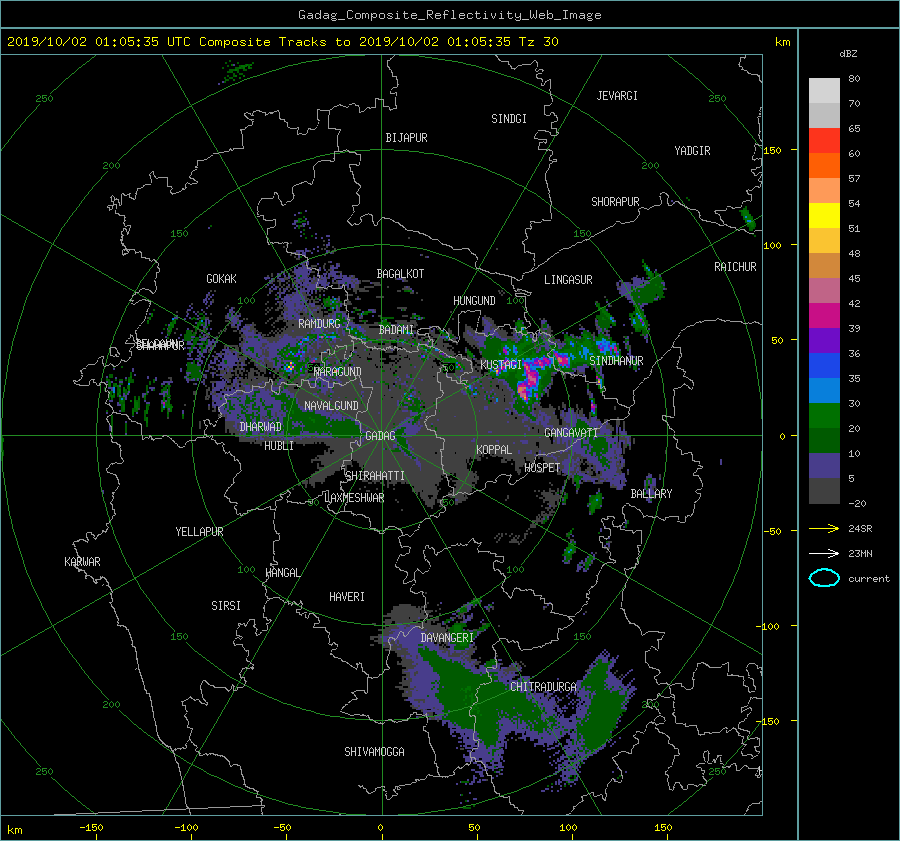Click the CHITRADURGA city label
This screenshot has height=841, width=900.
click(543, 687)
